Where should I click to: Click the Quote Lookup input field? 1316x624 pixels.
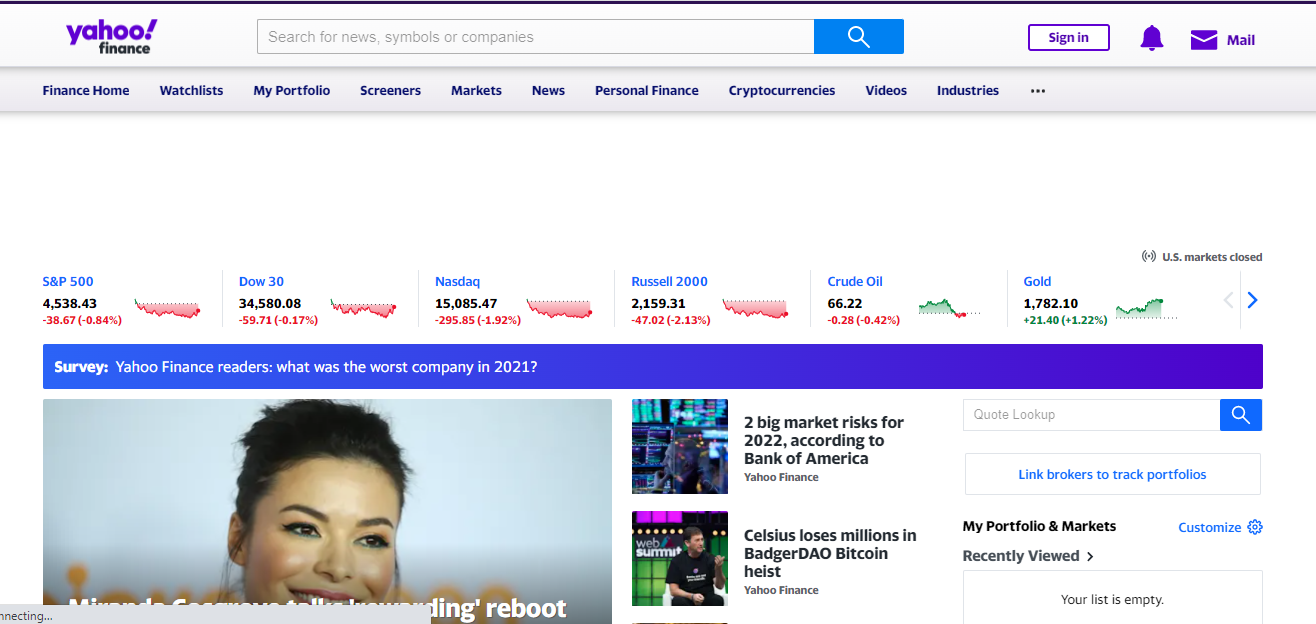point(1092,415)
